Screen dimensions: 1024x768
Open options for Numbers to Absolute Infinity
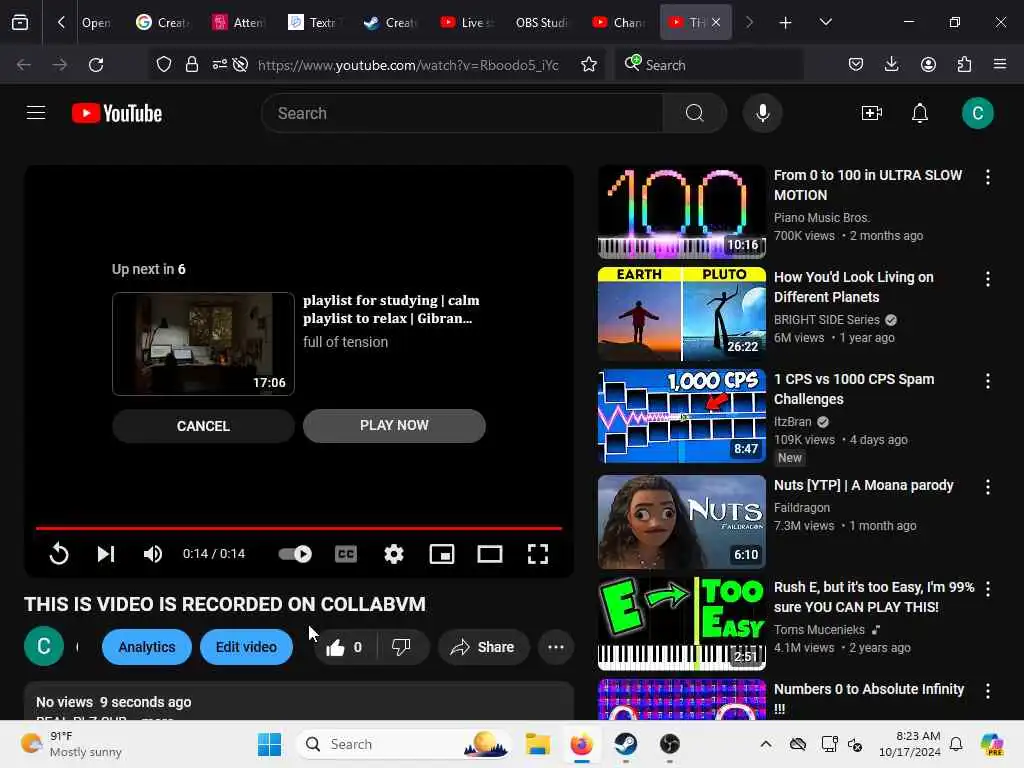(x=987, y=690)
